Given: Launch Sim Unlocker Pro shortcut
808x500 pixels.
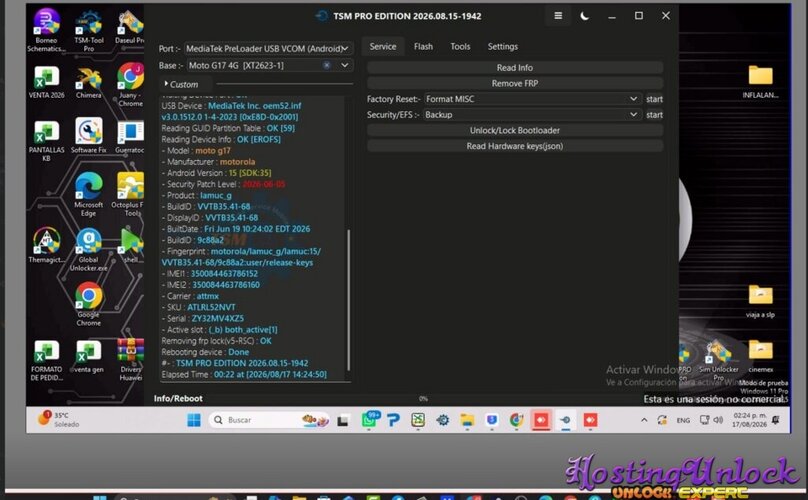Looking at the screenshot, I should (x=718, y=360).
